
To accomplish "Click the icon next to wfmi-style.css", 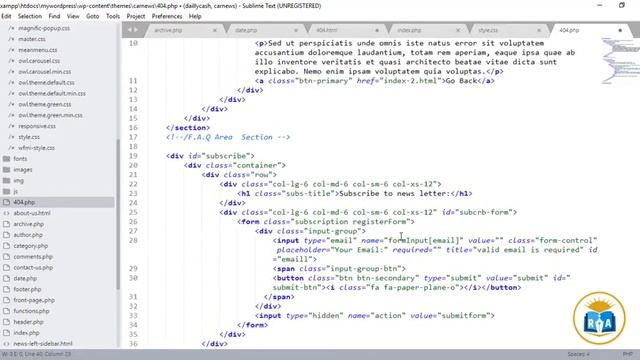I will [x=11, y=148].
